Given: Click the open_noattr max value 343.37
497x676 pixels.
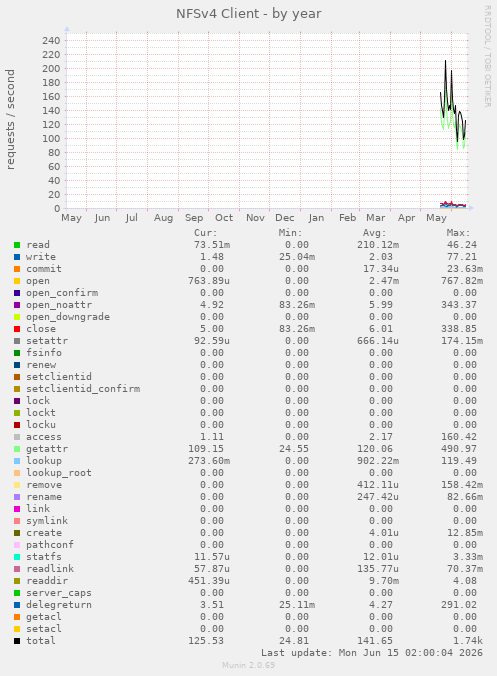Looking at the screenshot, I should (x=459, y=305).
